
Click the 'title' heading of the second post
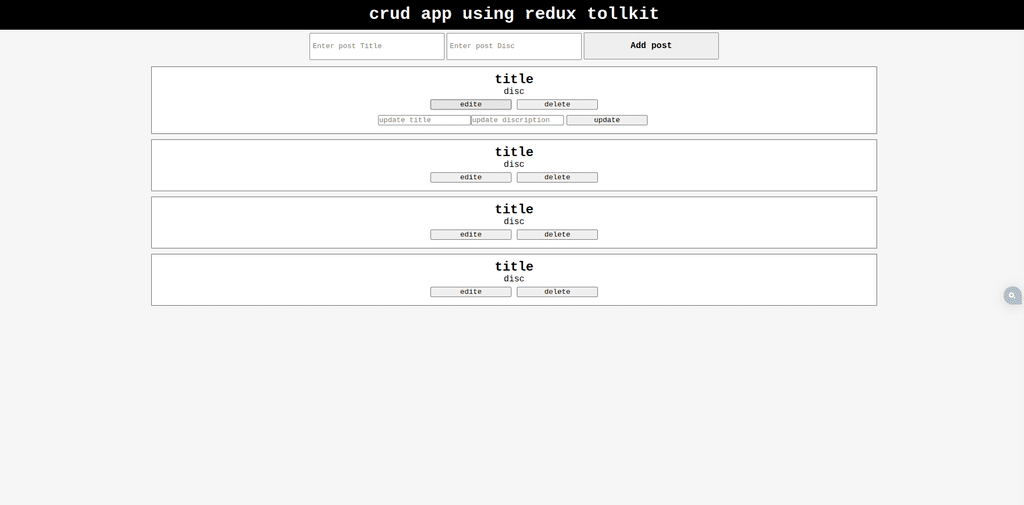tap(514, 152)
